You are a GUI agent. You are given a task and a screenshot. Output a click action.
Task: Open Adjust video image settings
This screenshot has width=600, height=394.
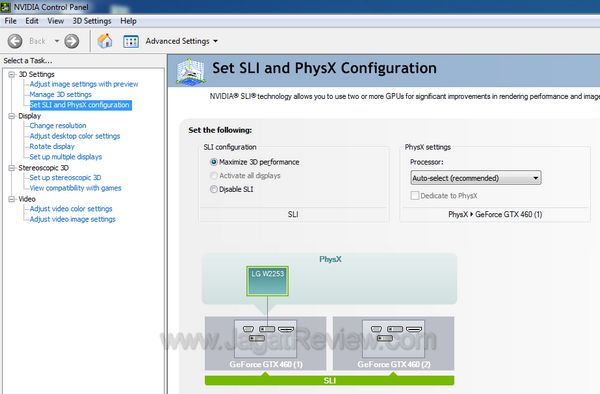click(x=72, y=219)
